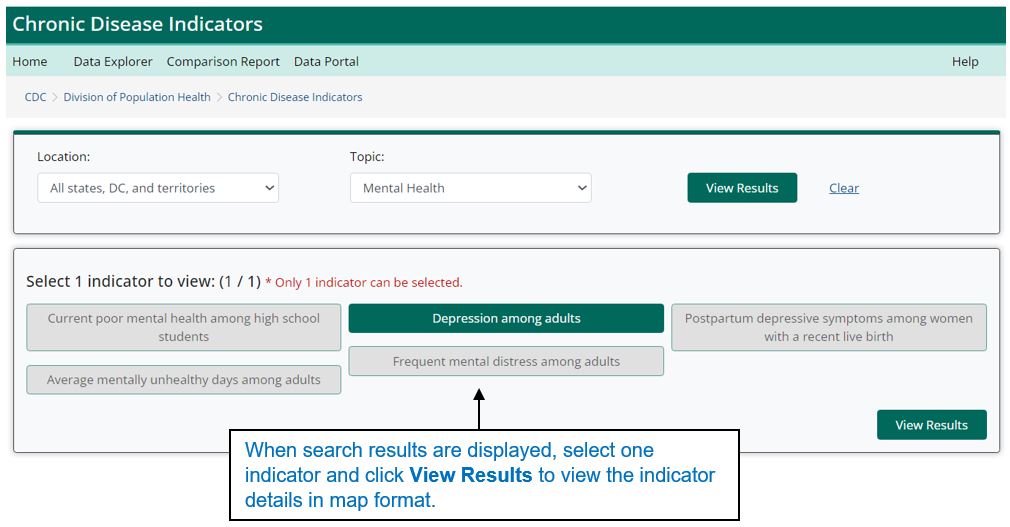Viewport: 1010px width, 527px height.
Task: Click View Results beside the Clear link
Action: [x=742, y=188]
